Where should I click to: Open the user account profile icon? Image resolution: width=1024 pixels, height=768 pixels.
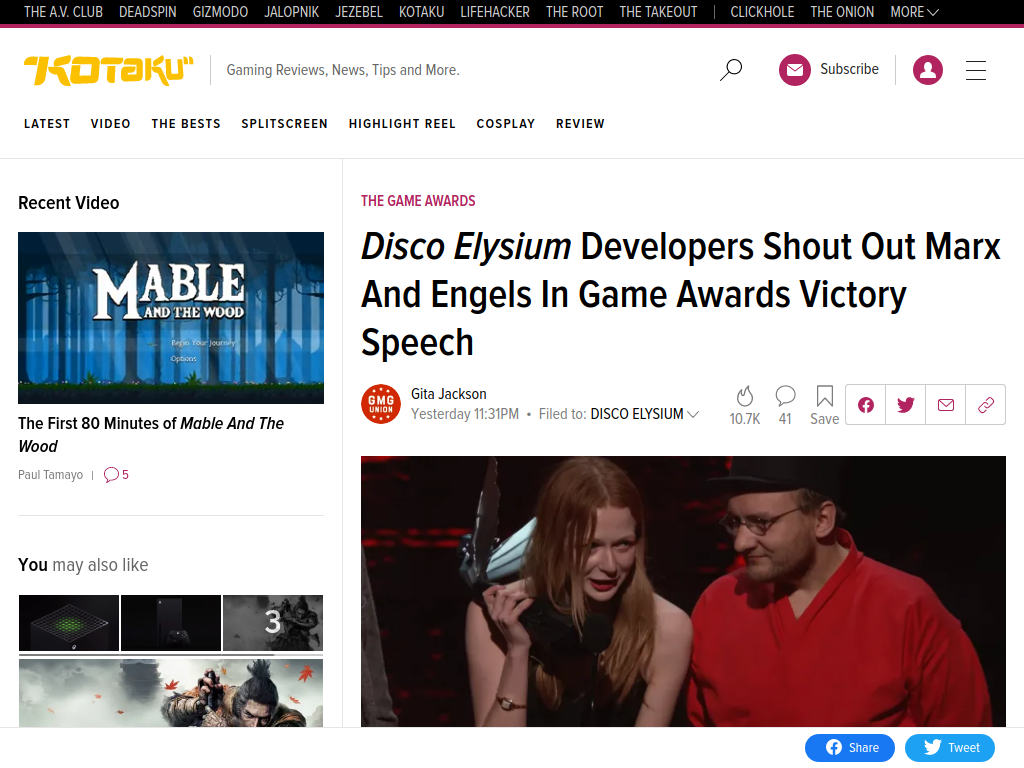tap(927, 69)
